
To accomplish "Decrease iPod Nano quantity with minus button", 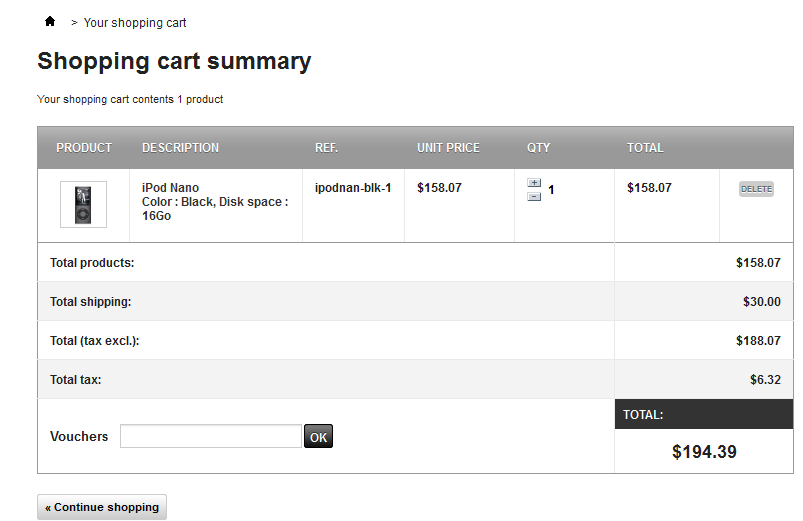I will pyautogui.click(x=534, y=196).
